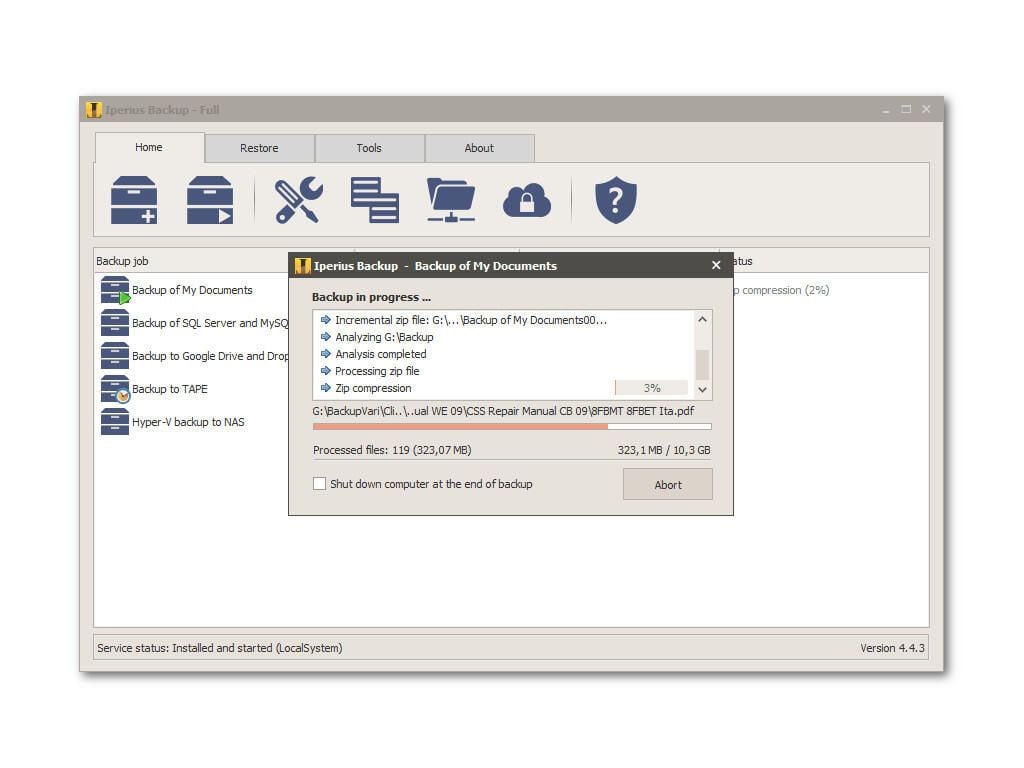1024x768 pixels.
Task: Close the backup progress dialog
Action: tap(716, 265)
